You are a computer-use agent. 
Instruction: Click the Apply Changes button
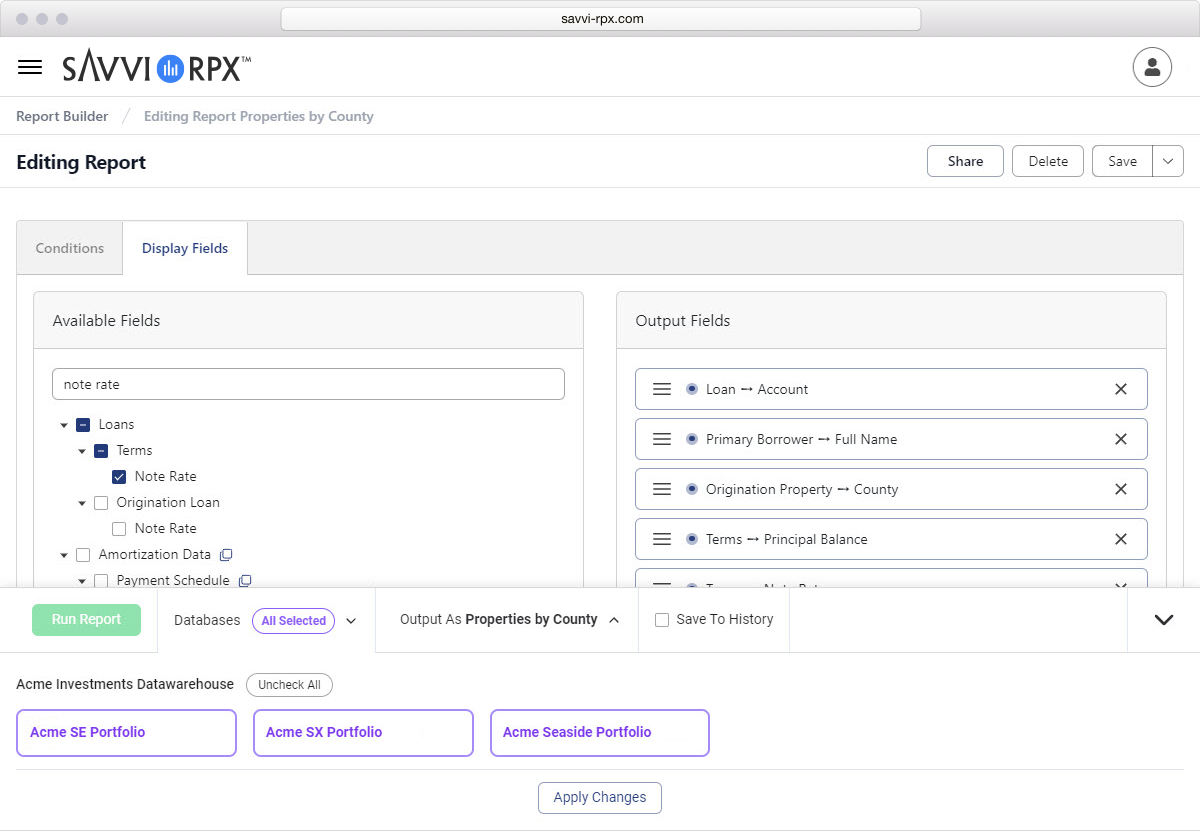coord(600,797)
